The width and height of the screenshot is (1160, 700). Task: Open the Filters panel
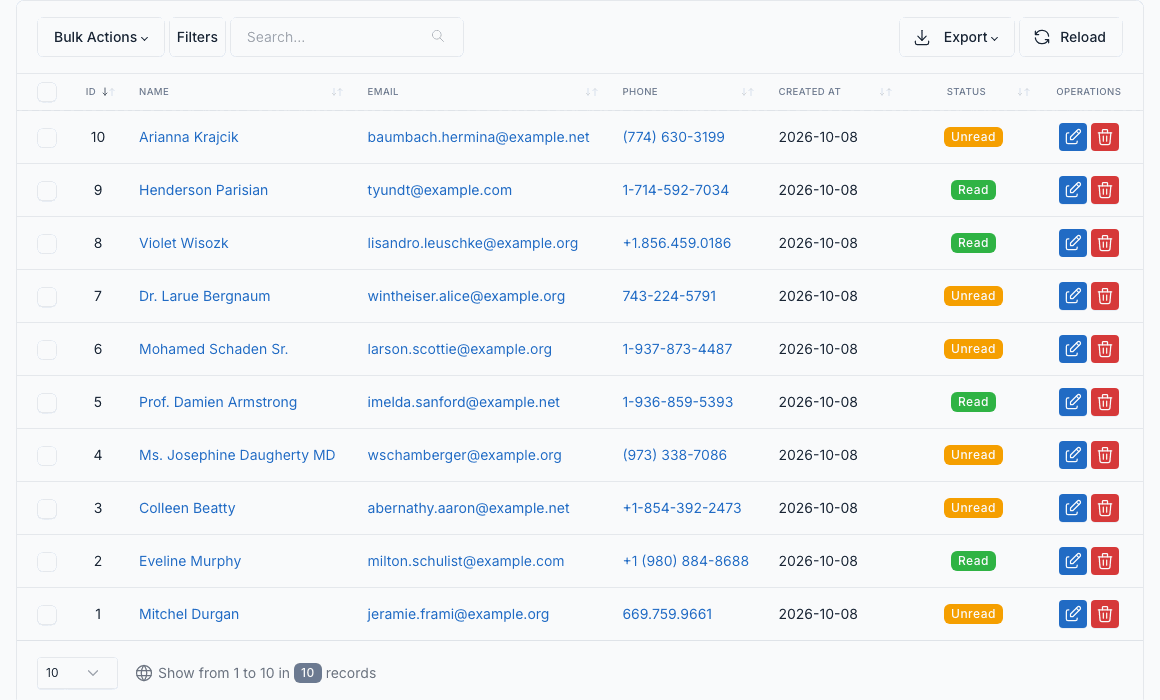tap(198, 37)
